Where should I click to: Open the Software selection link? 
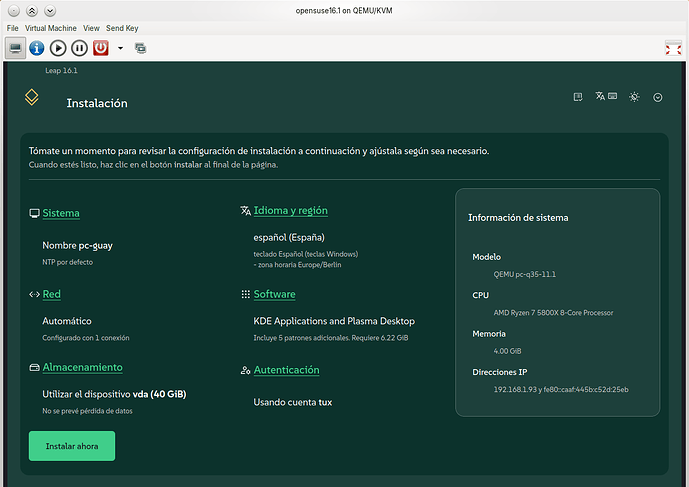275,294
